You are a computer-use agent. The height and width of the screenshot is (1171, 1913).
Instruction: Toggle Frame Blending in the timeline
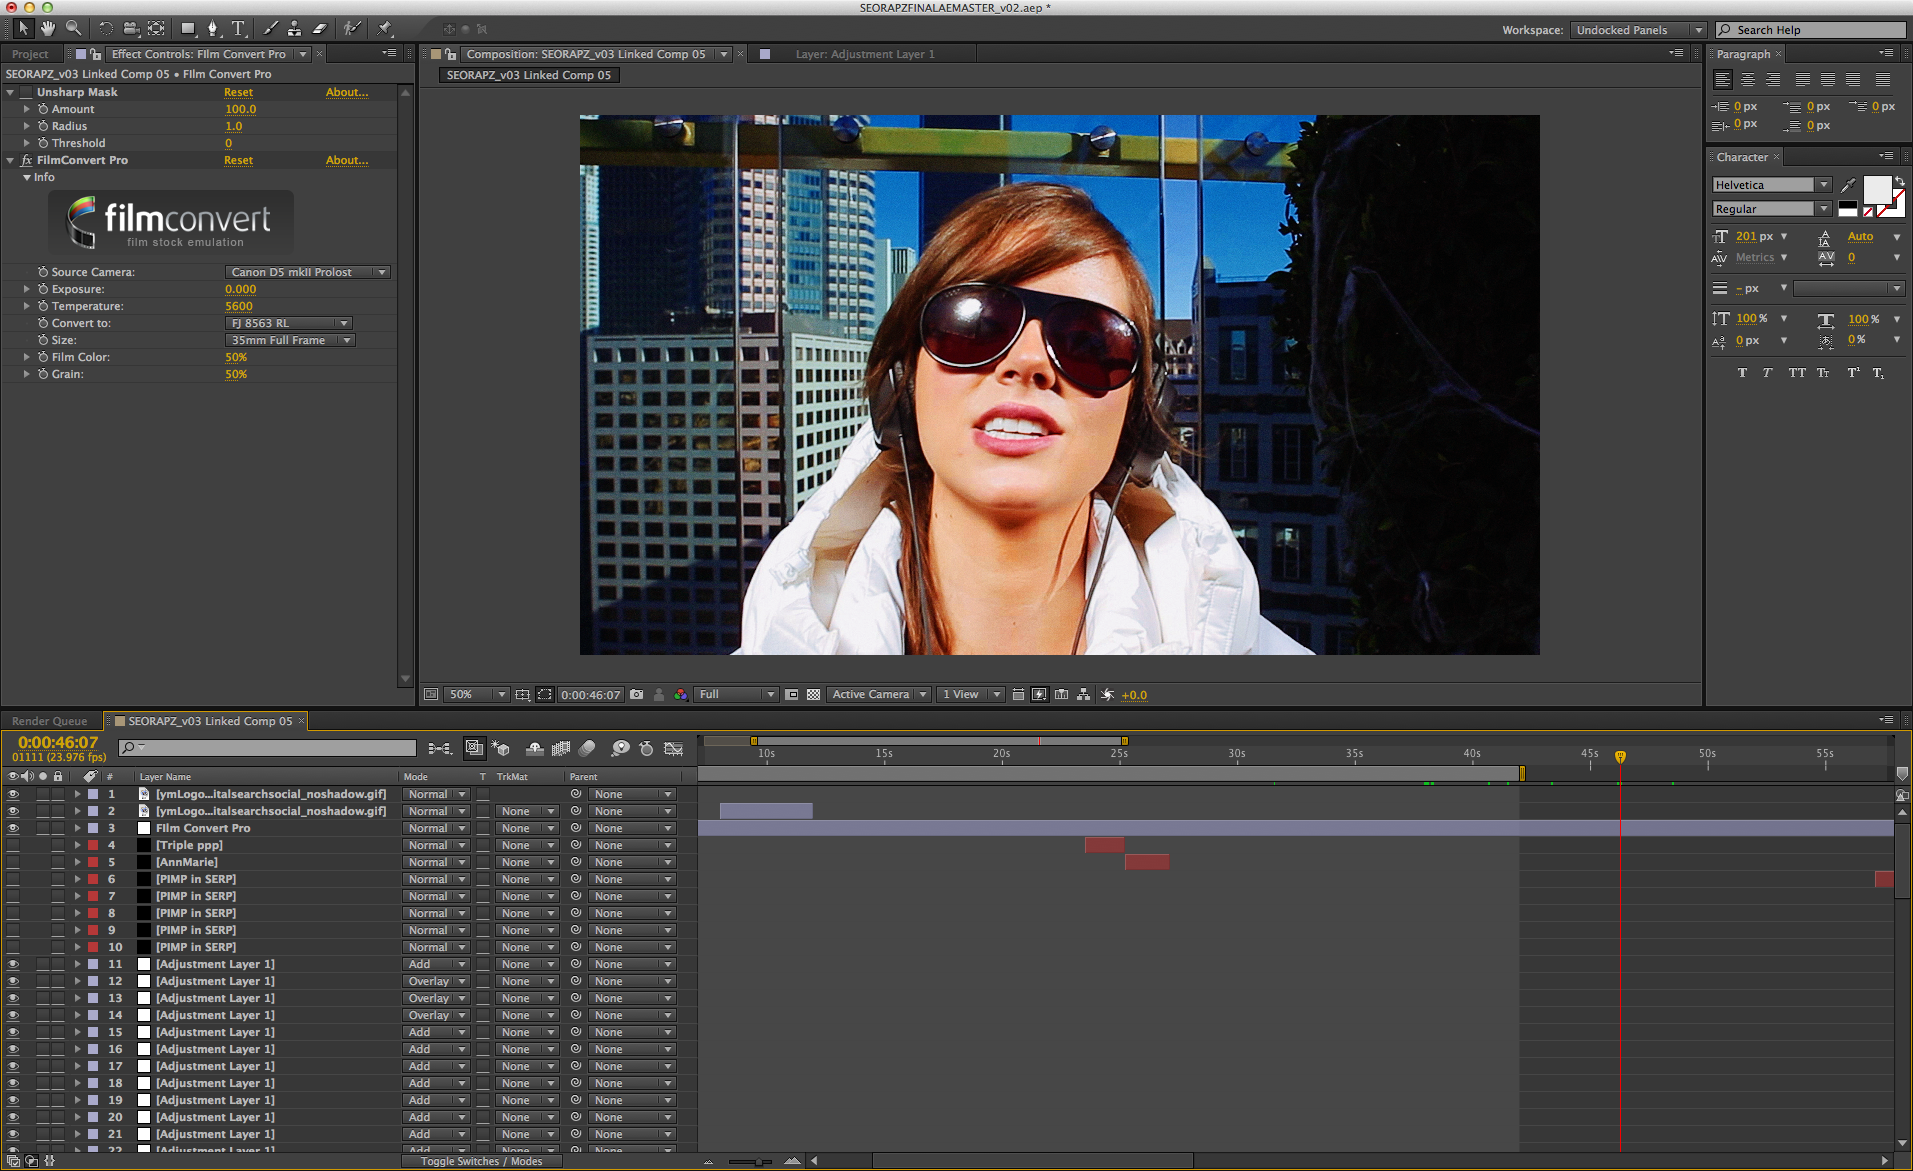click(x=561, y=748)
